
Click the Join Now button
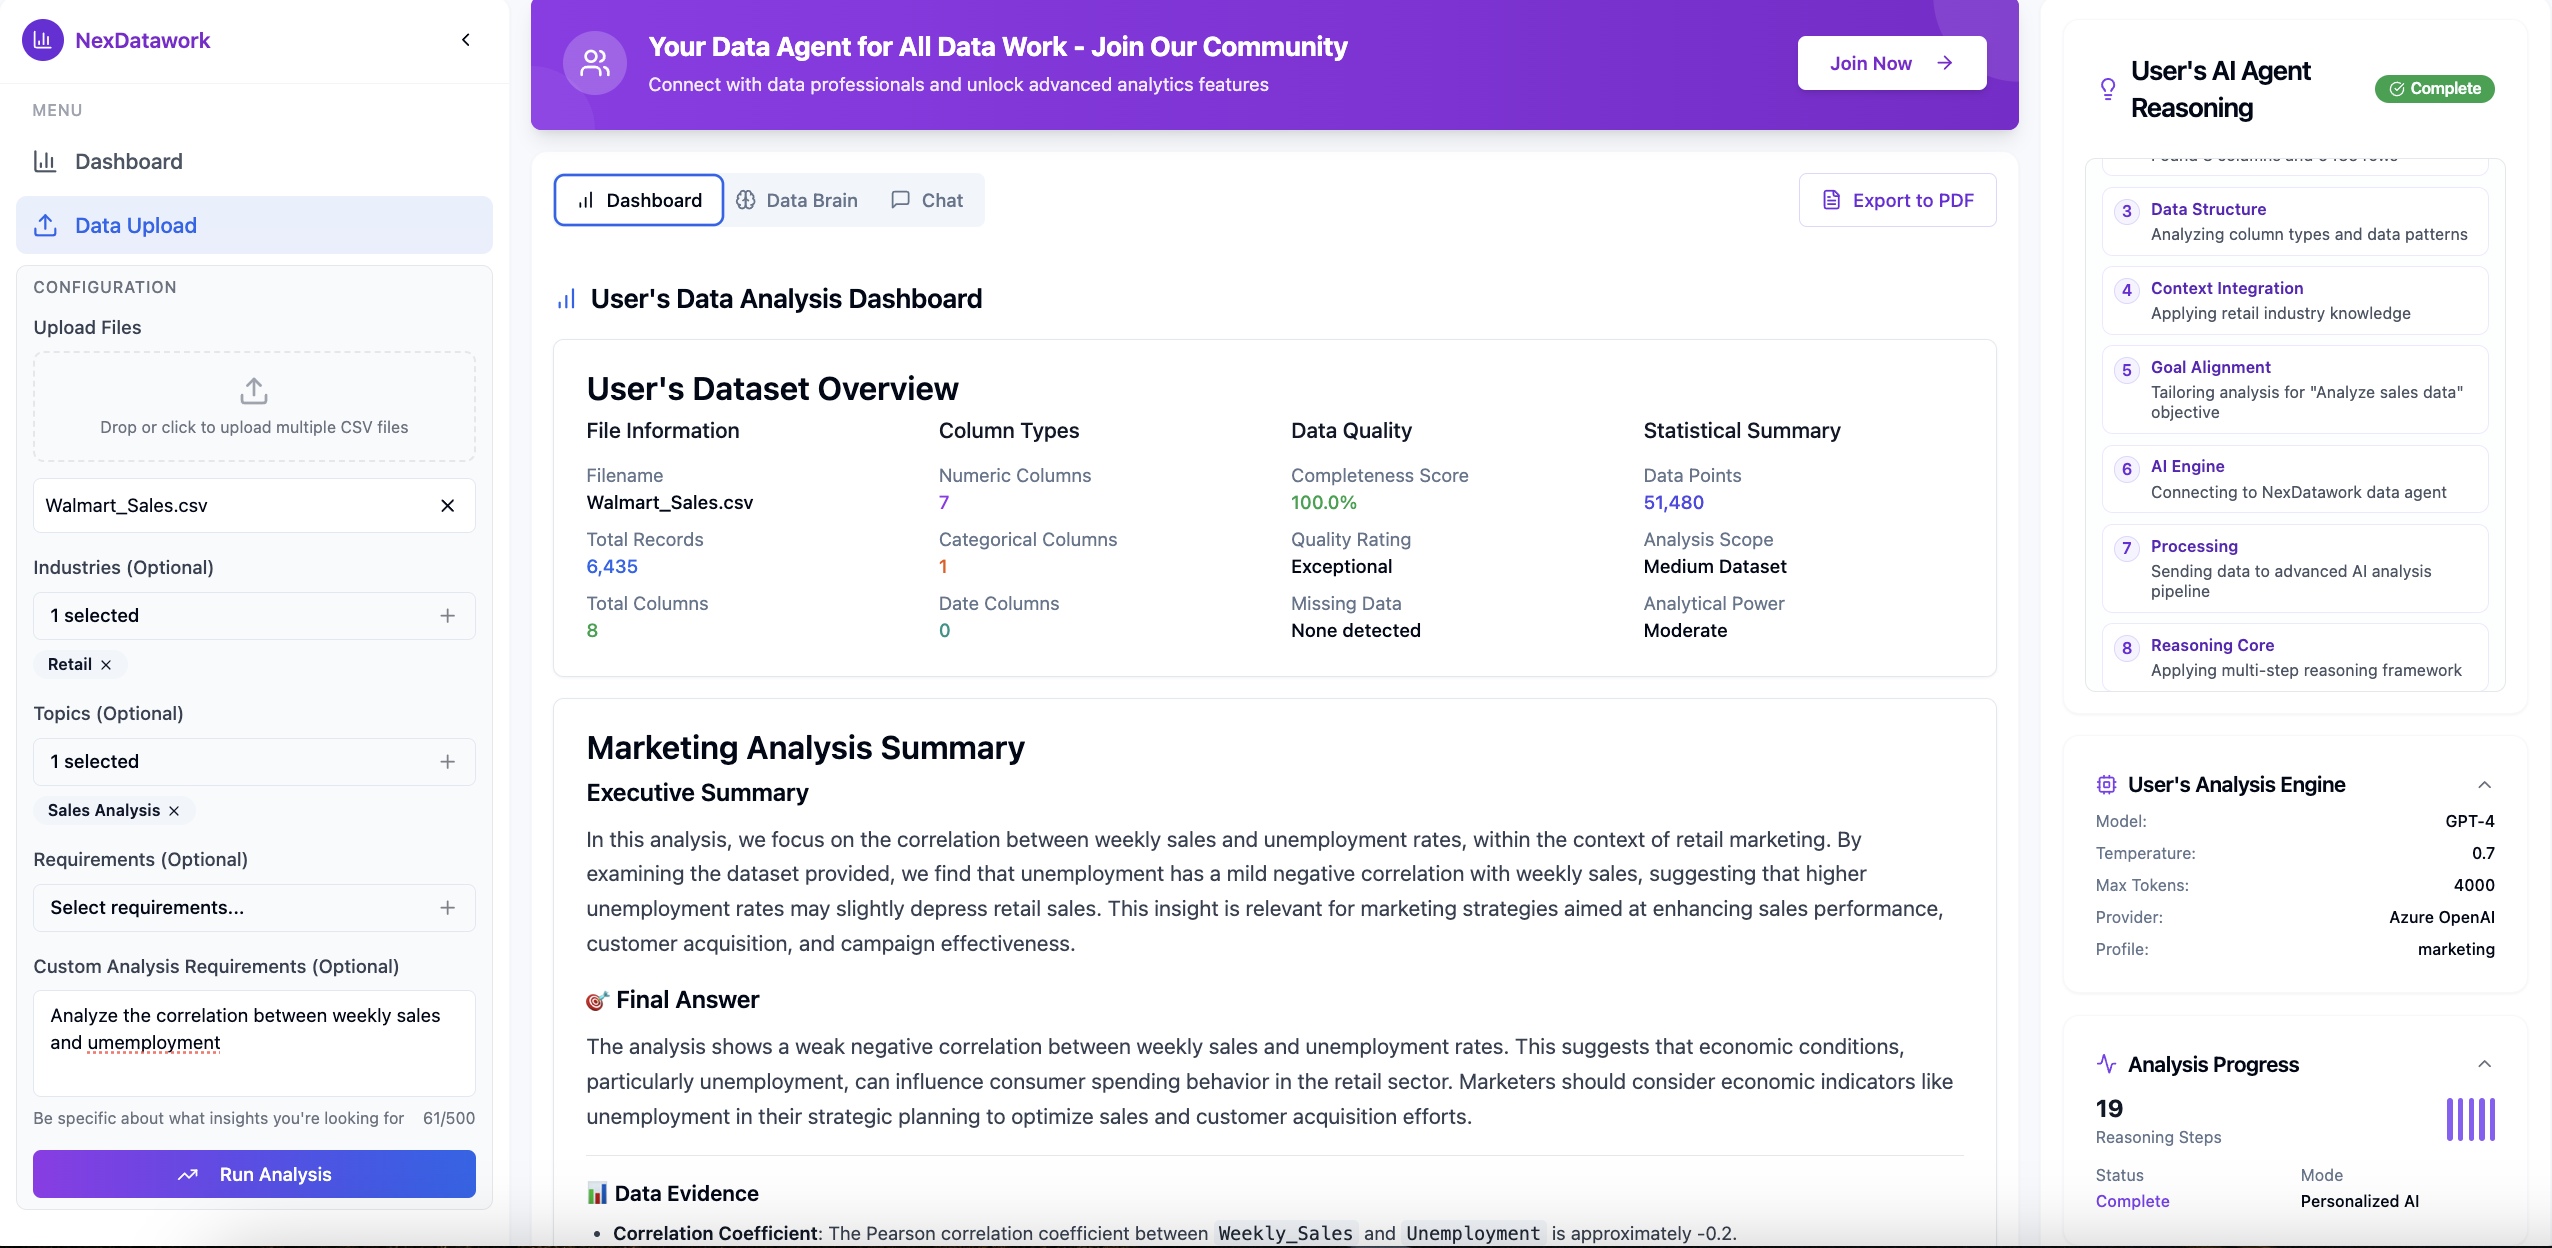click(1891, 62)
